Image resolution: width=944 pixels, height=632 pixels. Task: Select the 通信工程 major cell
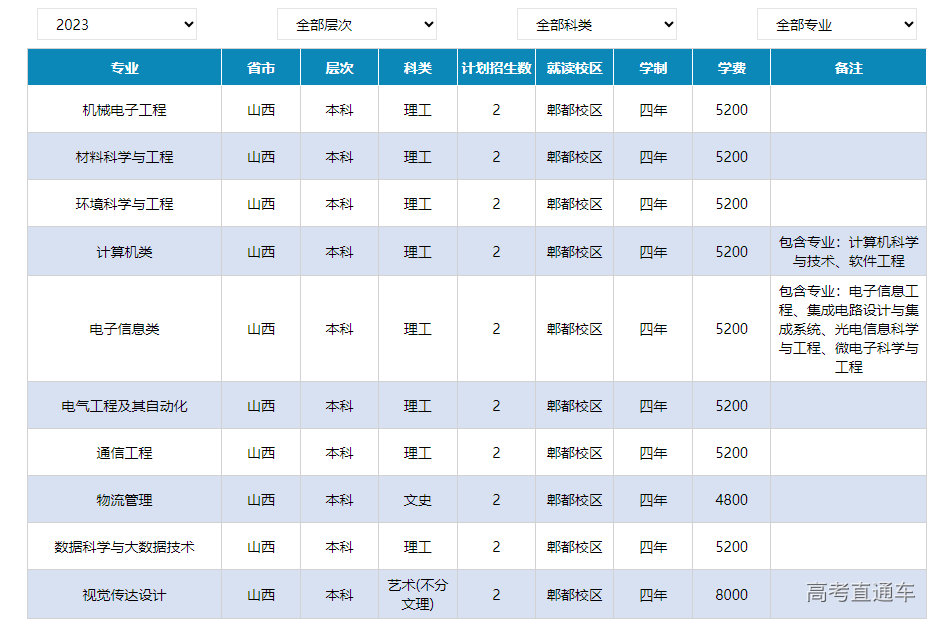125,453
